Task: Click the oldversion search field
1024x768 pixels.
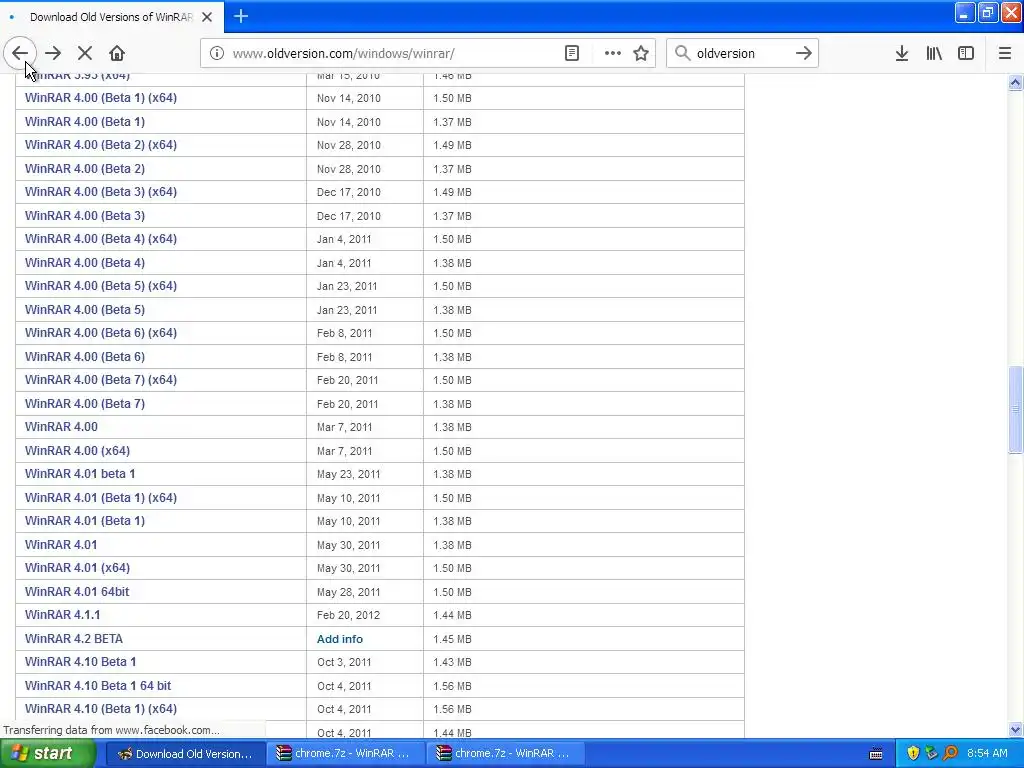Action: pos(741,53)
